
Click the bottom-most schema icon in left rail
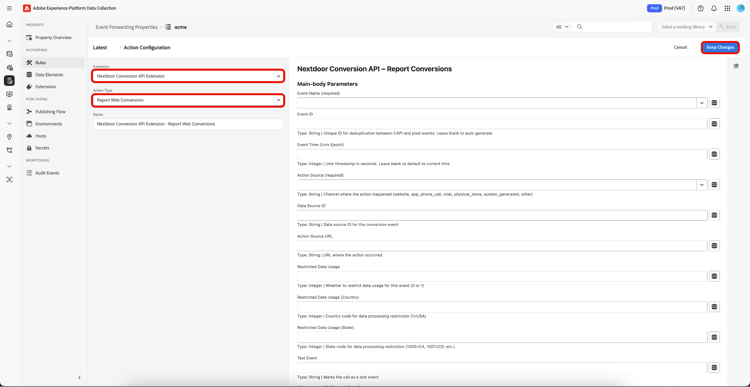[9, 179]
